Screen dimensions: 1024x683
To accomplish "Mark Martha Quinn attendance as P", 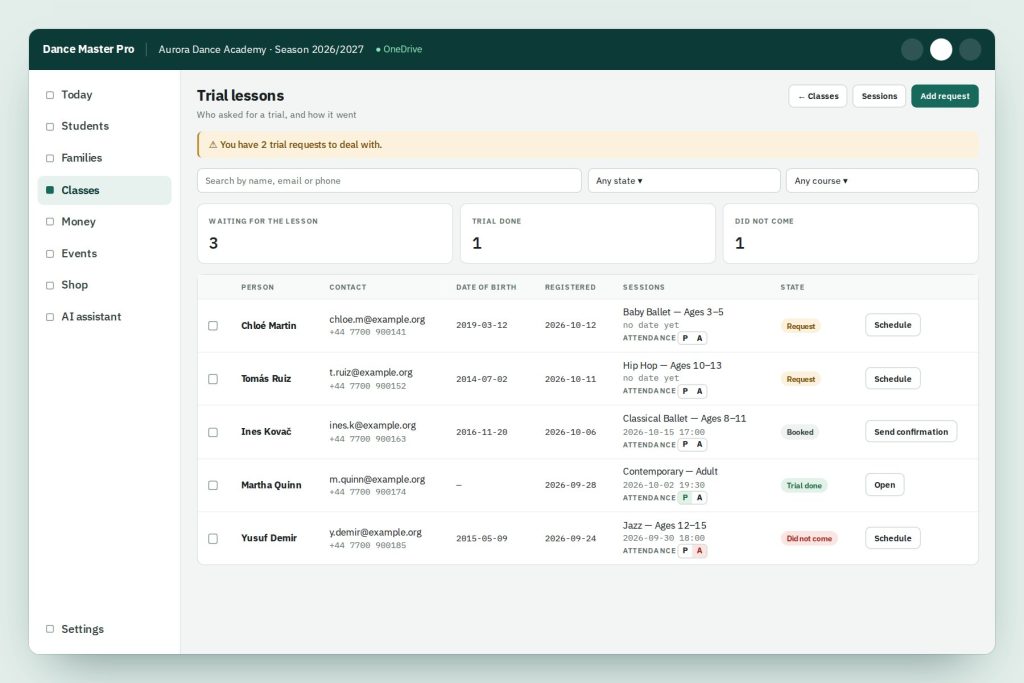I will coord(685,498).
